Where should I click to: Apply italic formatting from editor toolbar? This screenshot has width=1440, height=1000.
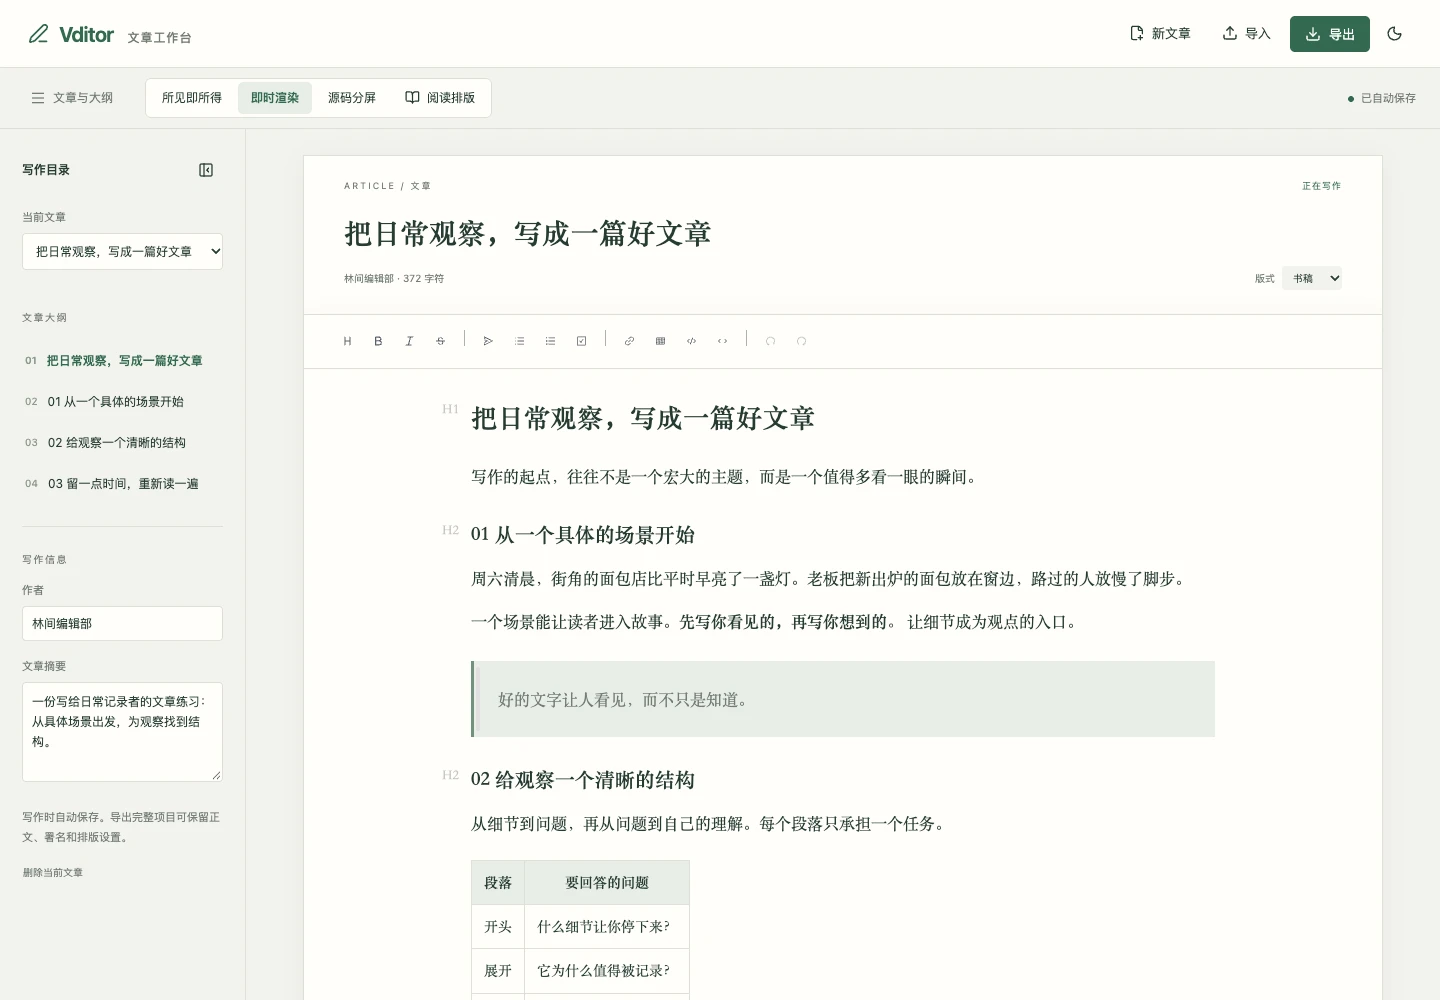[x=409, y=341]
